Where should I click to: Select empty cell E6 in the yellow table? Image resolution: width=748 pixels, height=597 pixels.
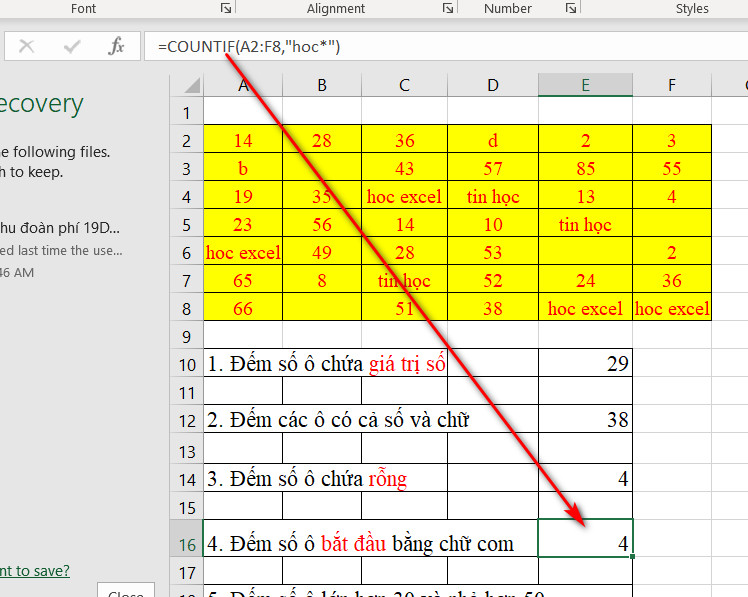click(x=585, y=252)
